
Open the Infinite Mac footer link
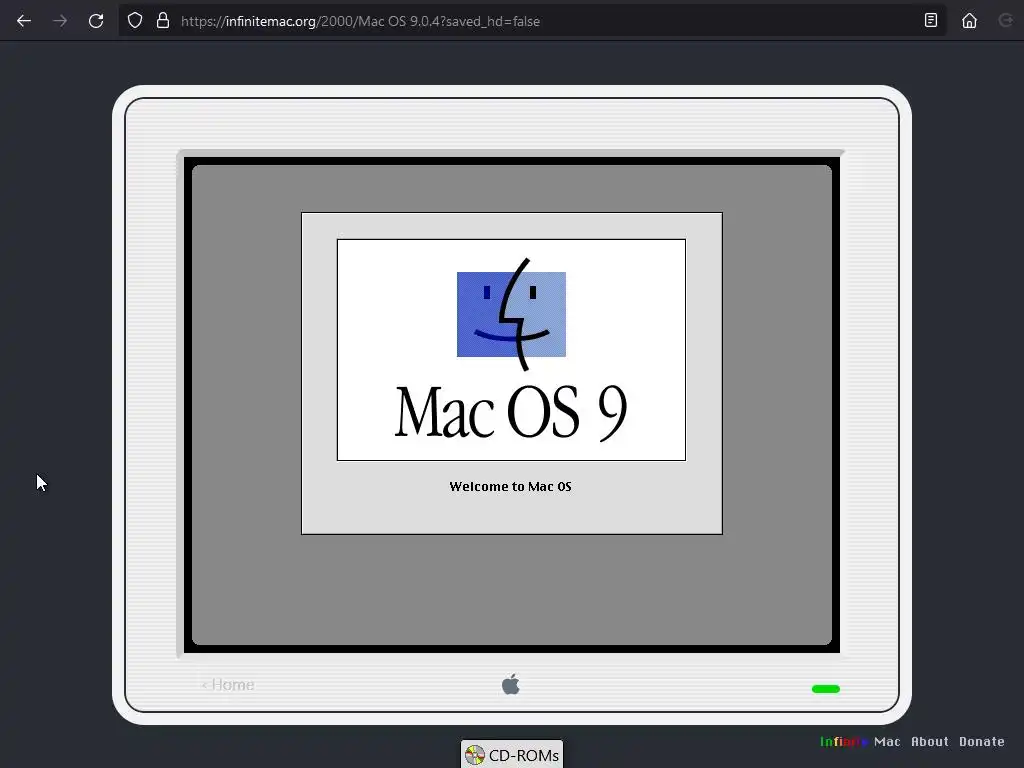pyautogui.click(x=860, y=742)
